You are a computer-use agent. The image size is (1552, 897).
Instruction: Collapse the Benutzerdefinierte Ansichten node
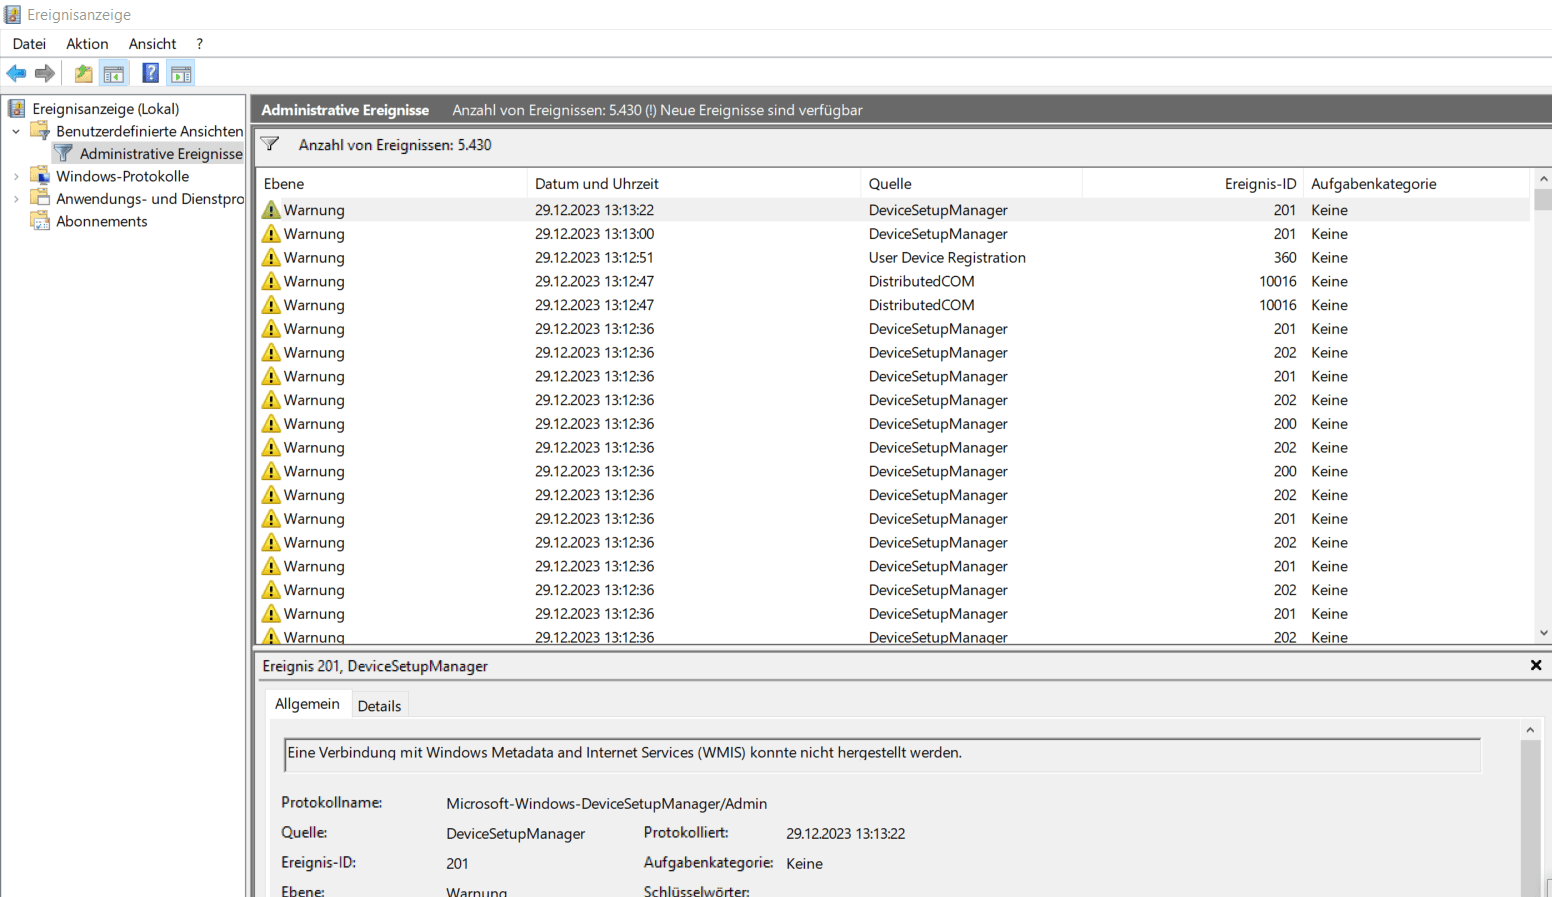[x=16, y=131]
